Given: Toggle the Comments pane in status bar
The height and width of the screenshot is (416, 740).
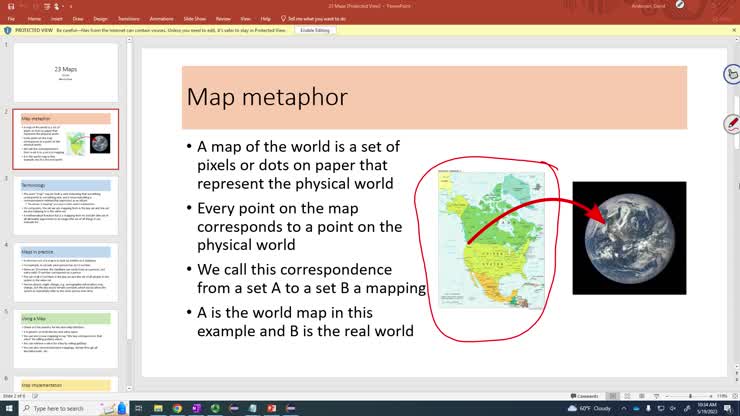Looking at the screenshot, I should tap(584, 396).
